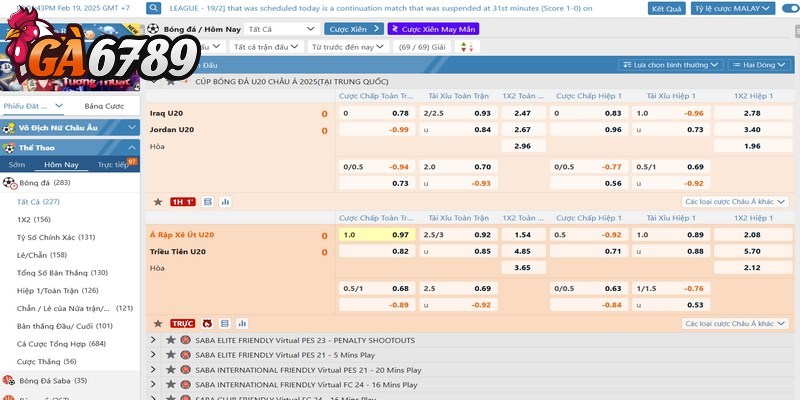Open the statistics chart icon for Á Rập Xê Út match
The width and height of the screenshot is (800, 400).
pyautogui.click(x=242, y=323)
